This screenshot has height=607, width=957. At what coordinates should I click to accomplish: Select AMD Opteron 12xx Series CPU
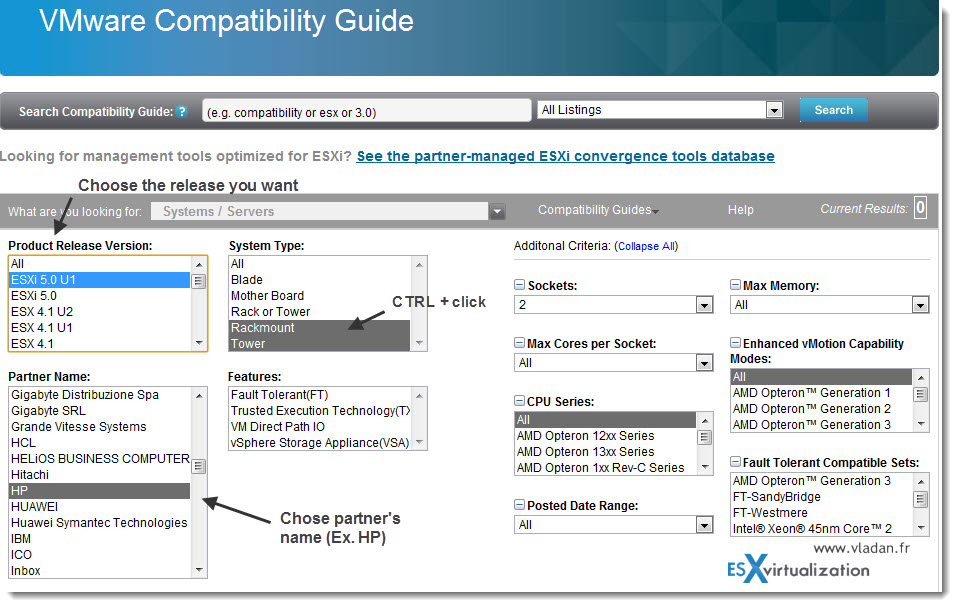tap(605, 436)
